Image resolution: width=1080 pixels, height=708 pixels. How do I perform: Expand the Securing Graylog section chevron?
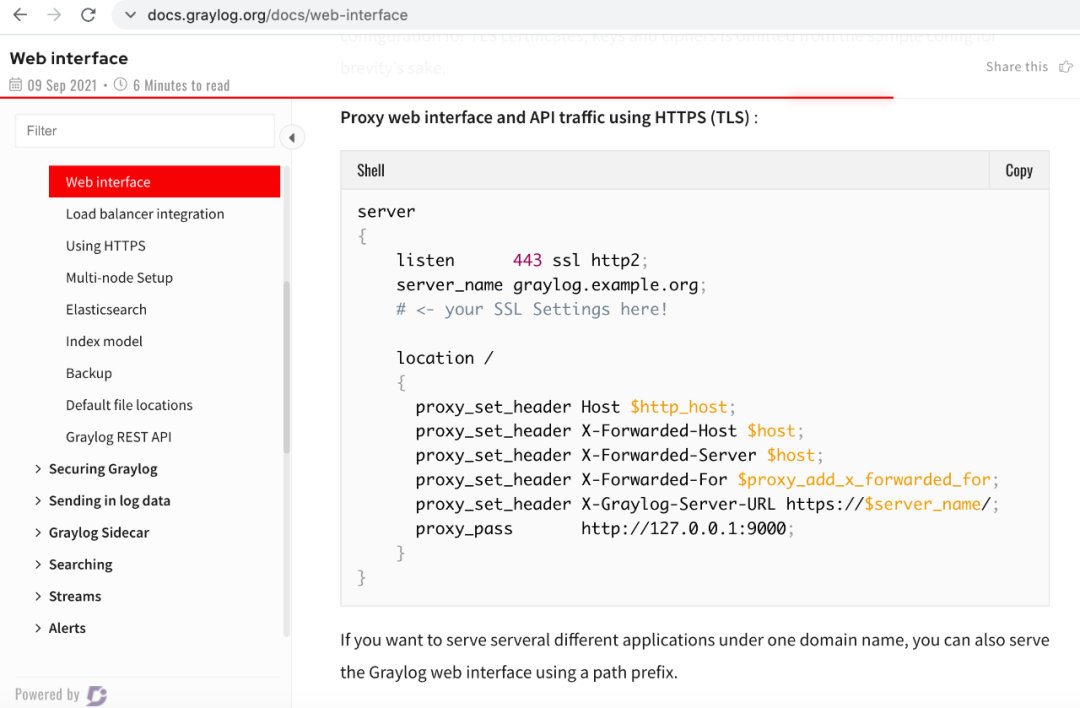(x=38, y=469)
